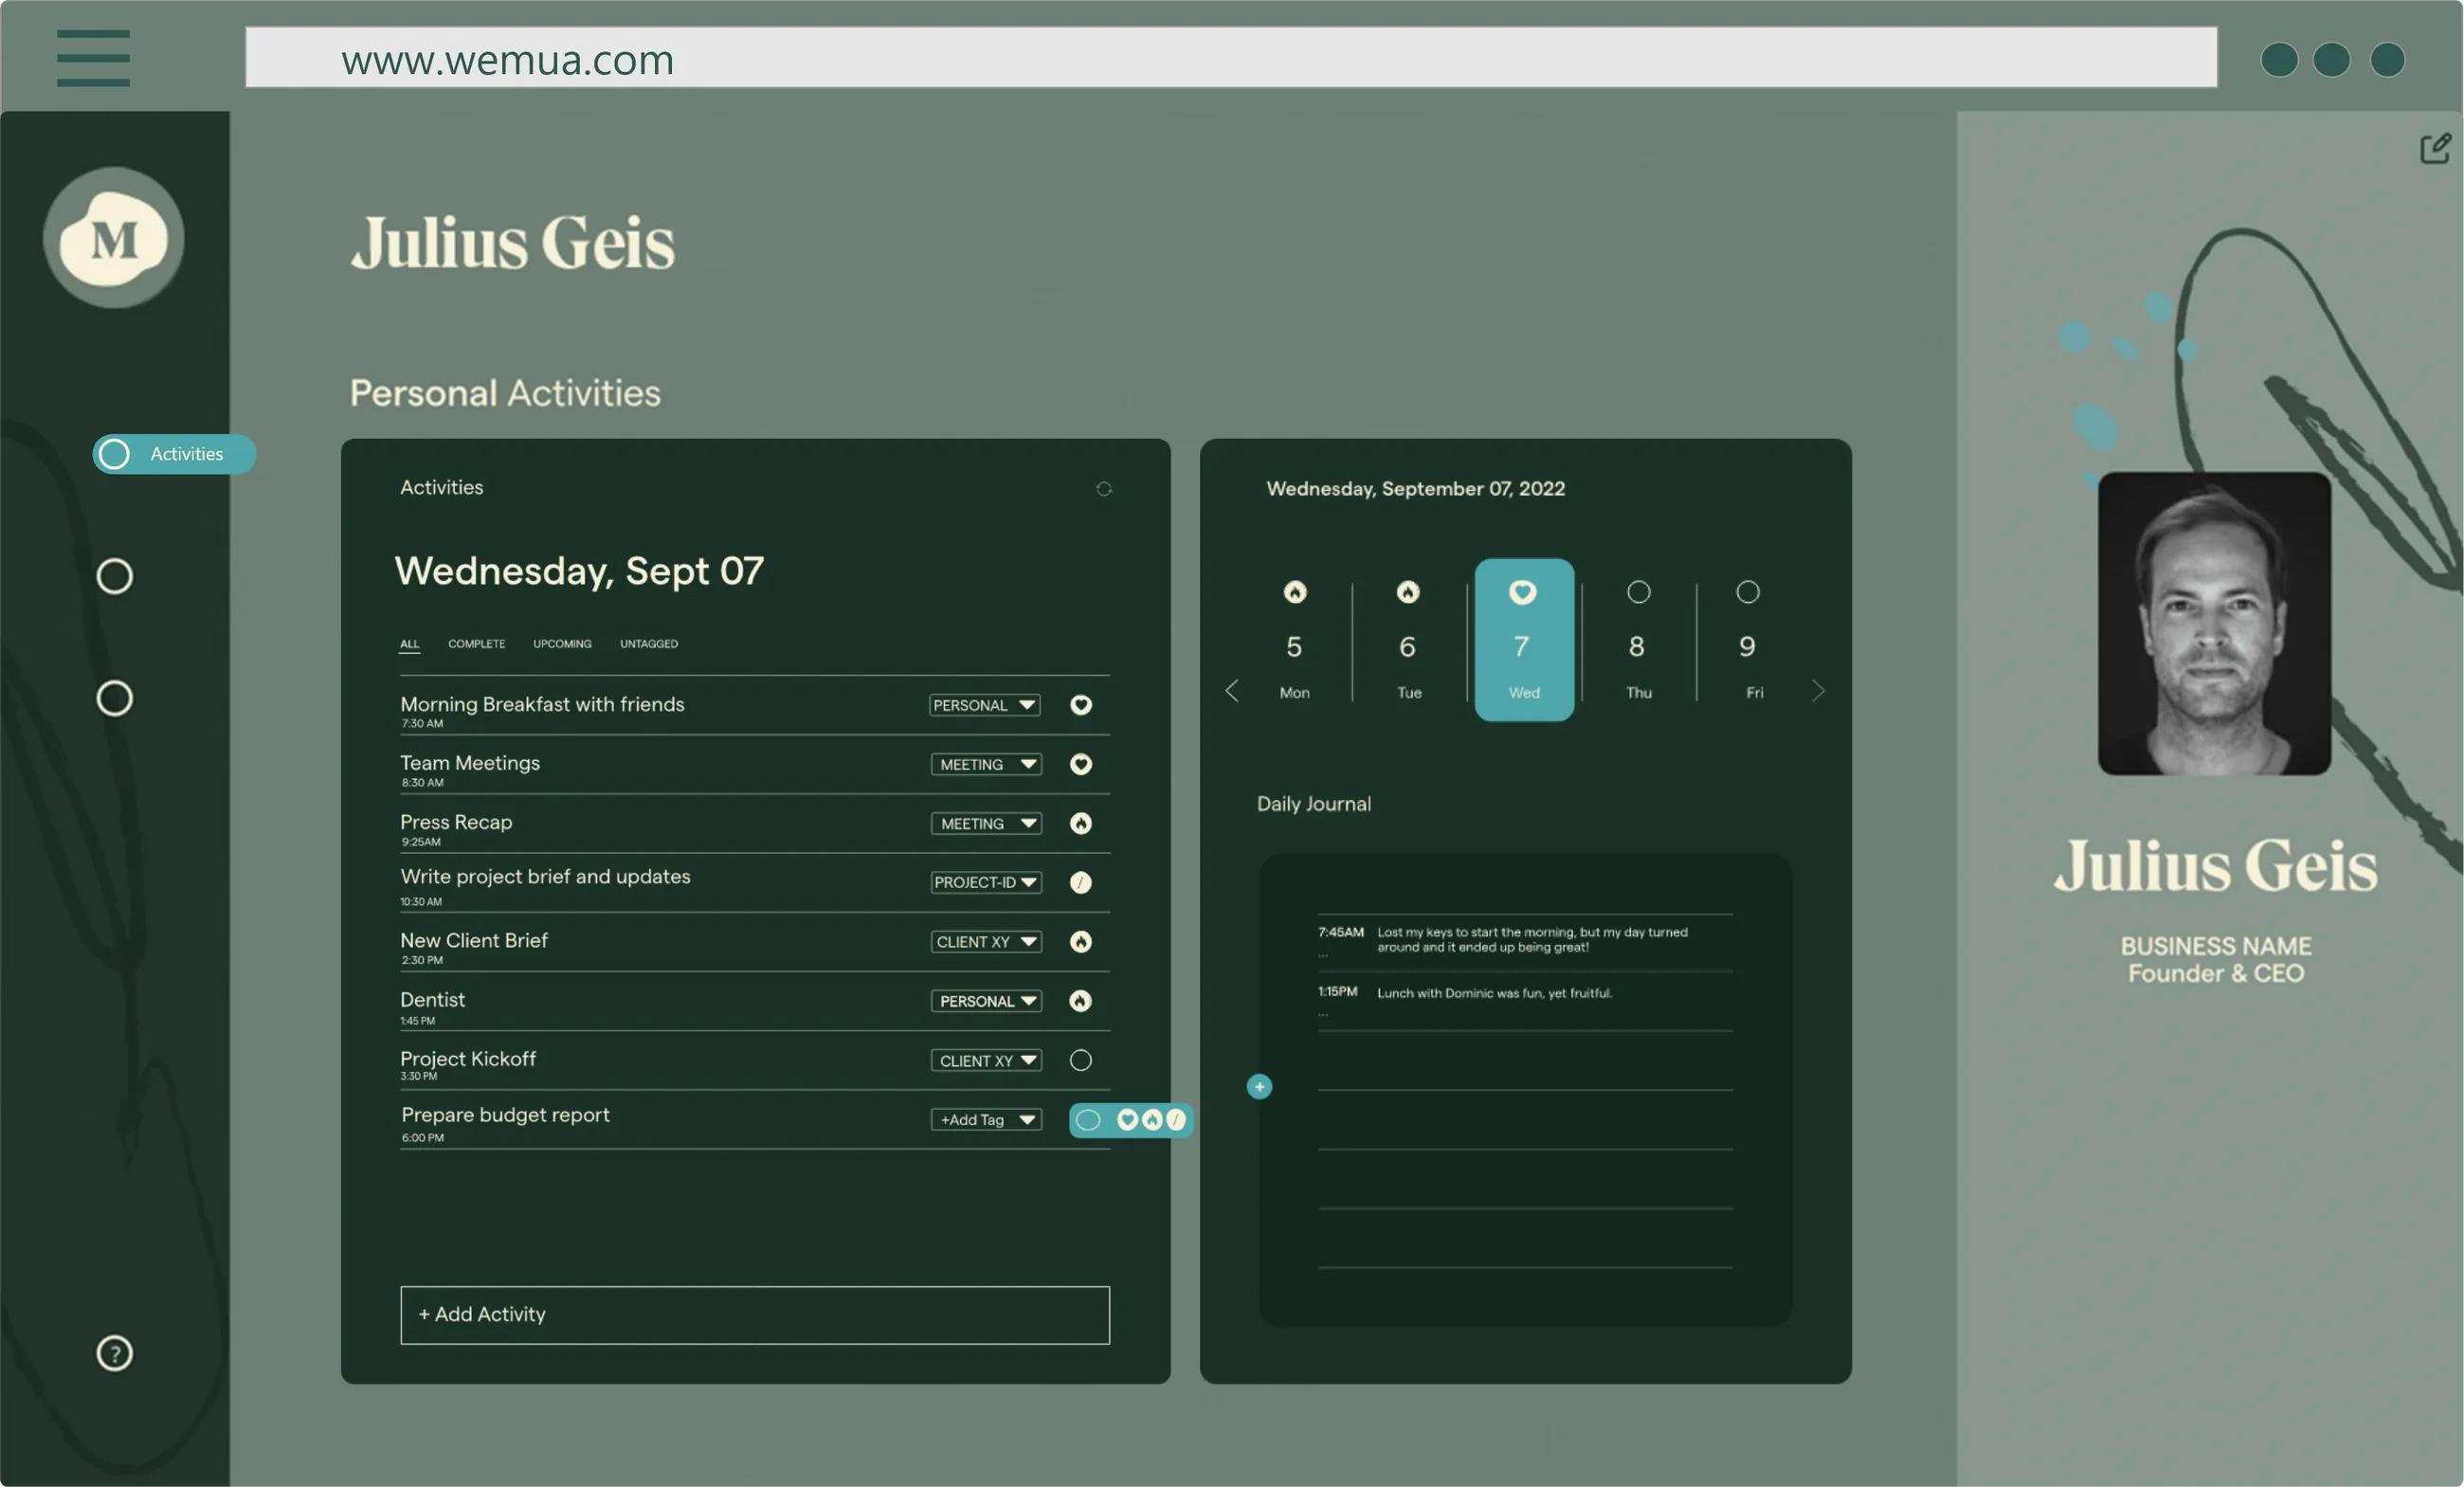Viewport: 2464px width, 1487px height.
Task: Toggle heart status for Morning Breakfast
Action: coord(1080,705)
